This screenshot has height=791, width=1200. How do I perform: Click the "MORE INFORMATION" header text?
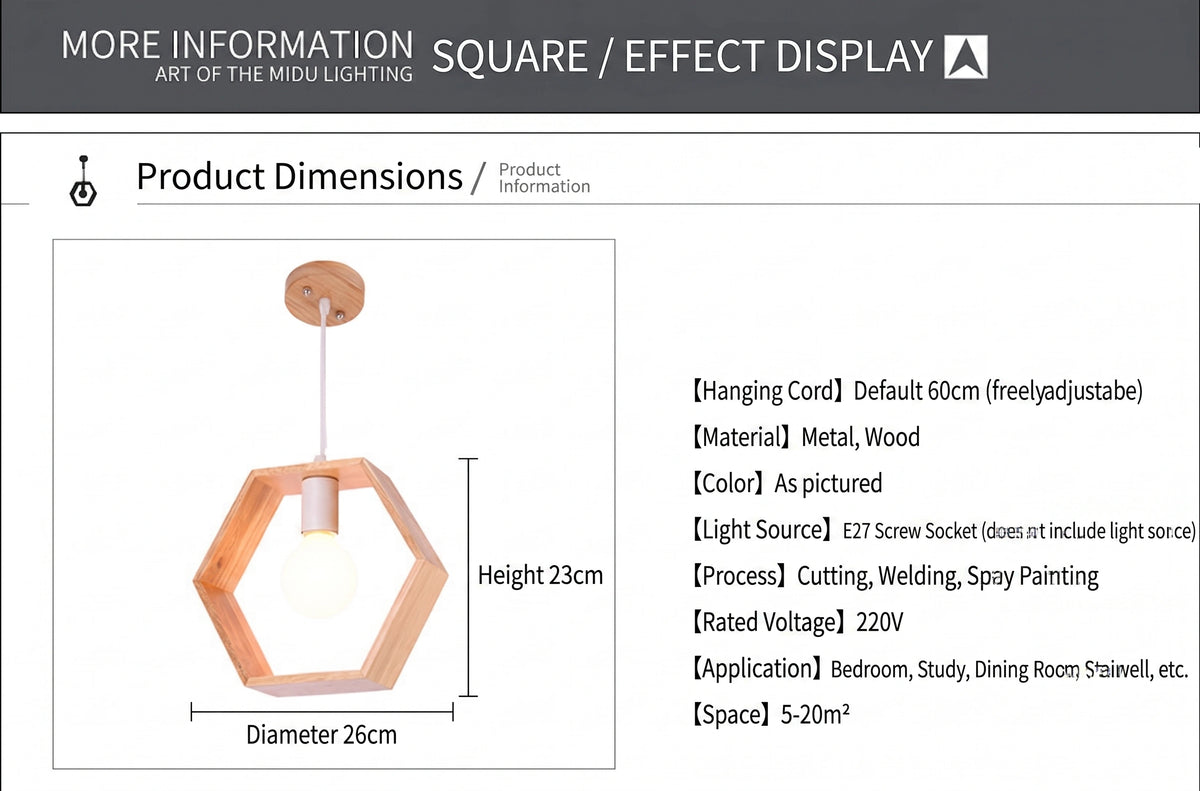tap(237, 45)
